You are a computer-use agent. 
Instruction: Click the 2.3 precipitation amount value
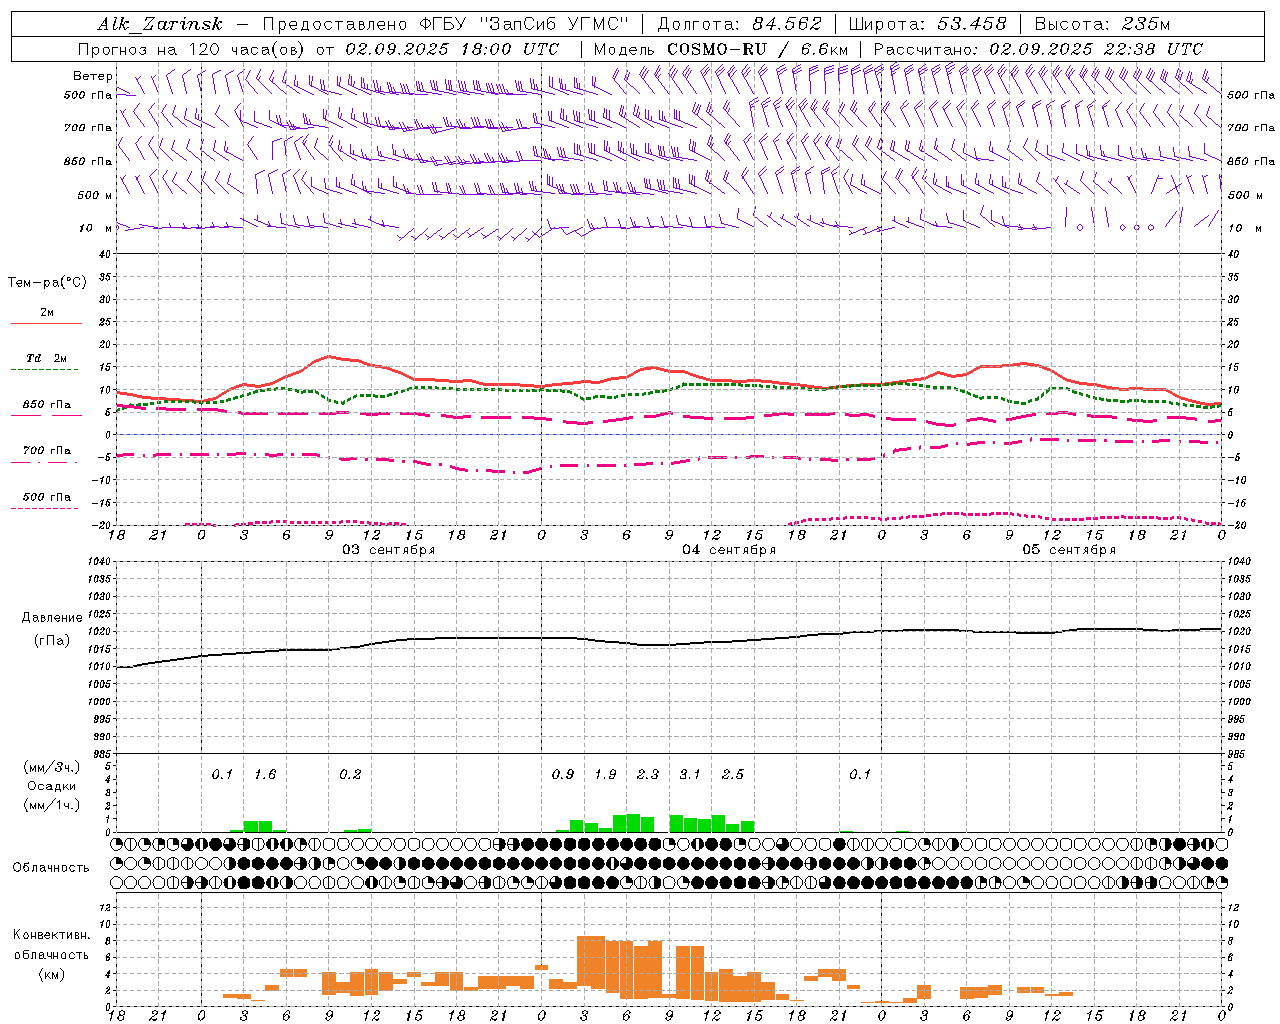[648, 774]
